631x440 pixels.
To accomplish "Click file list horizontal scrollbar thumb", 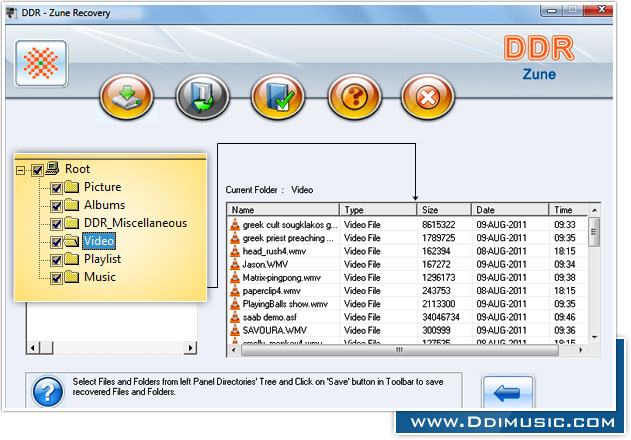I will (x=400, y=350).
